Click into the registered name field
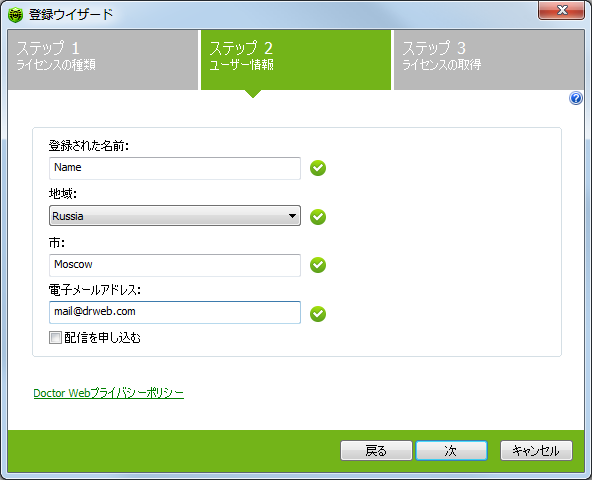Viewport: 592px width, 480px height. coord(175,168)
